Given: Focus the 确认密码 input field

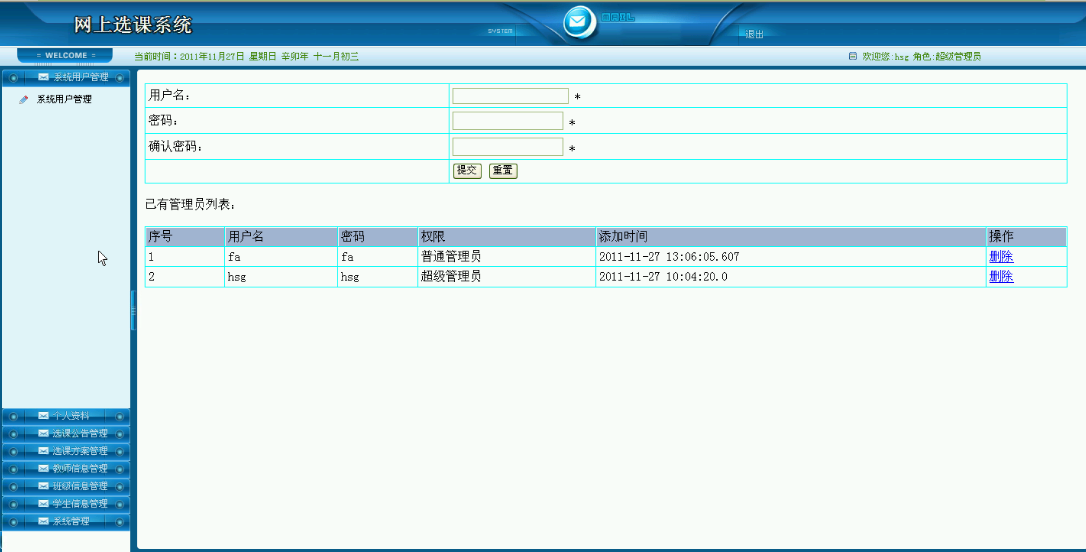Looking at the screenshot, I should (508, 147).
